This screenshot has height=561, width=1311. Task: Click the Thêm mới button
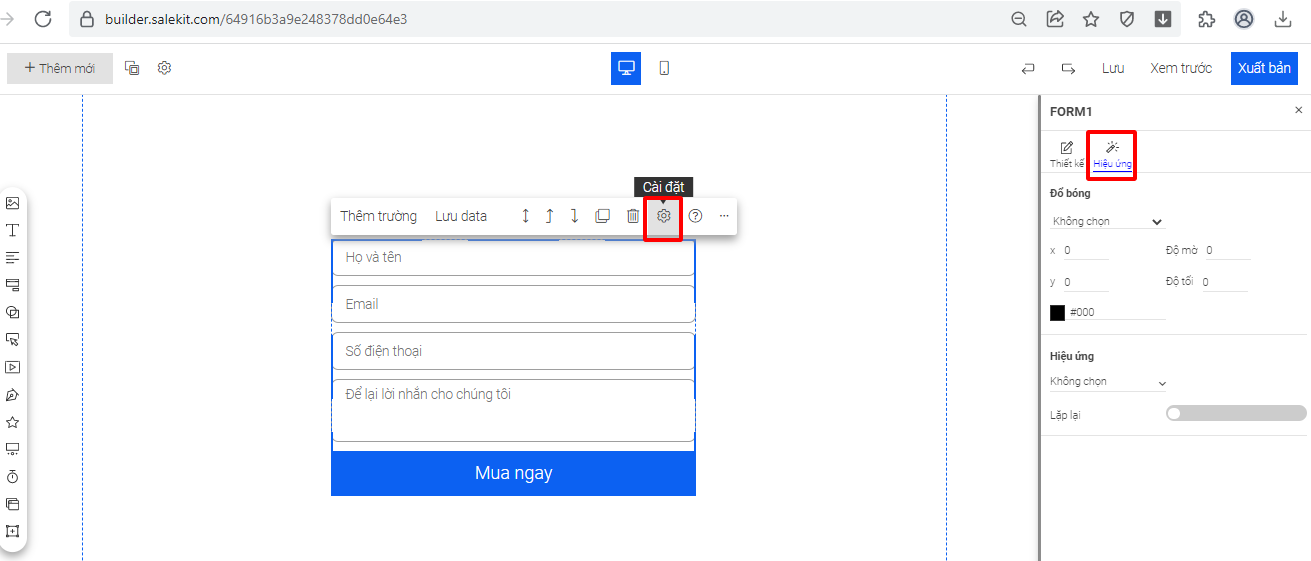(x=59, y=68)
